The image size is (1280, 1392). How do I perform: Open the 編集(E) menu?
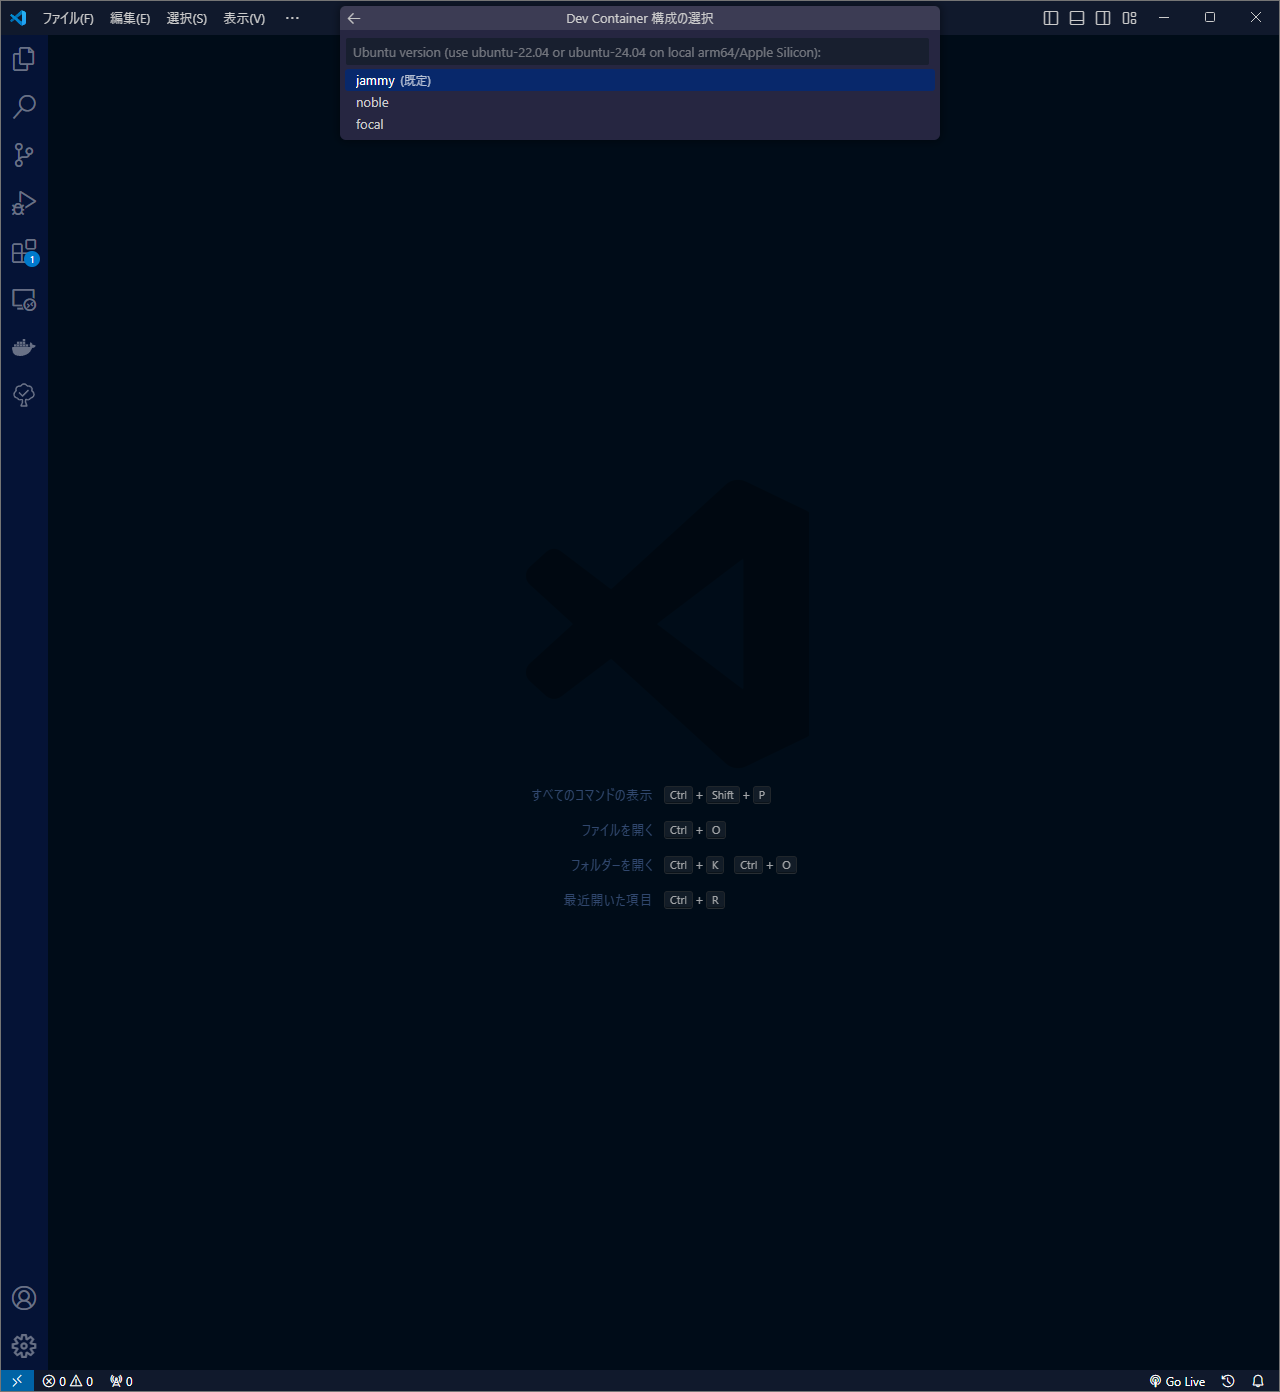tap(130, 18)
